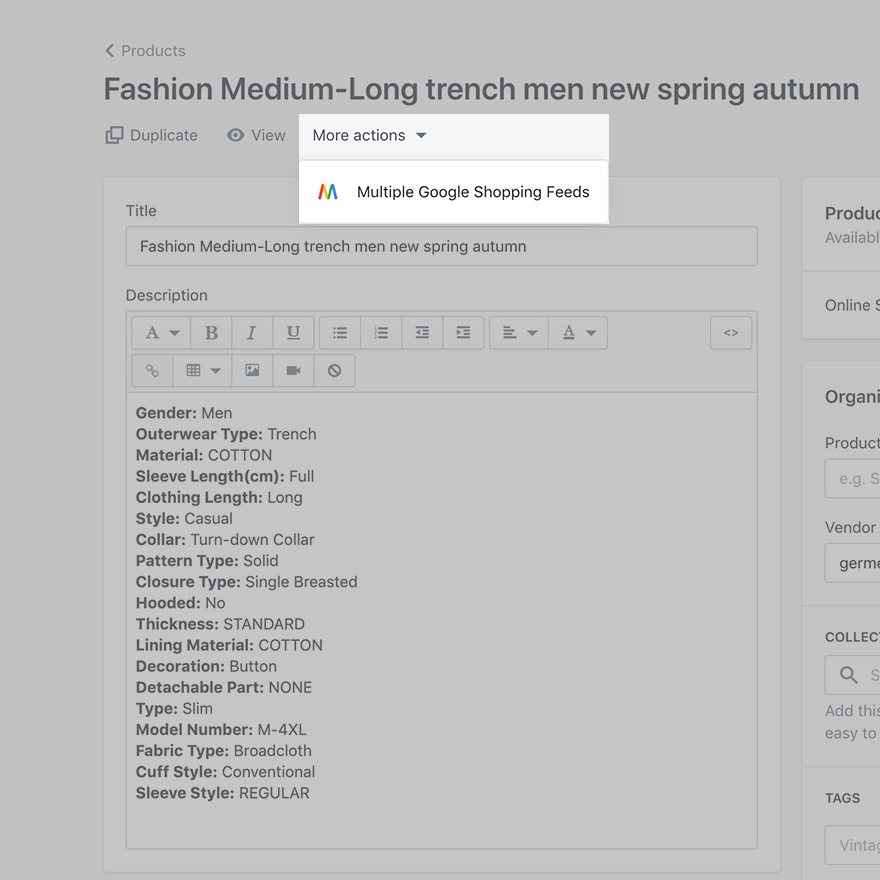Show HTML source code view
This screenshot has height=880, width=880.
coord(731,333)
